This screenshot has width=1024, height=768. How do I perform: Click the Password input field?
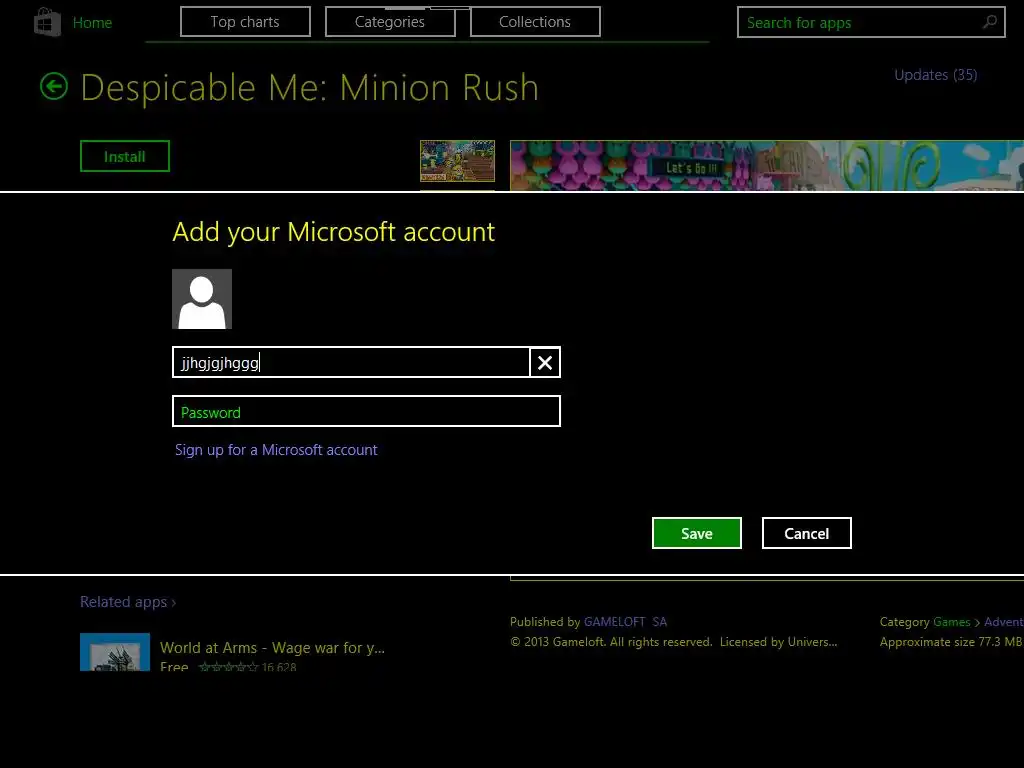coord(366,411)
